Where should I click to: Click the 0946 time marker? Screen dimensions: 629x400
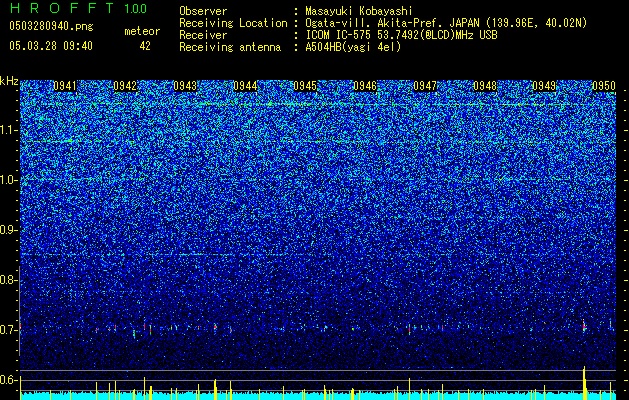[x=365, y=86]
